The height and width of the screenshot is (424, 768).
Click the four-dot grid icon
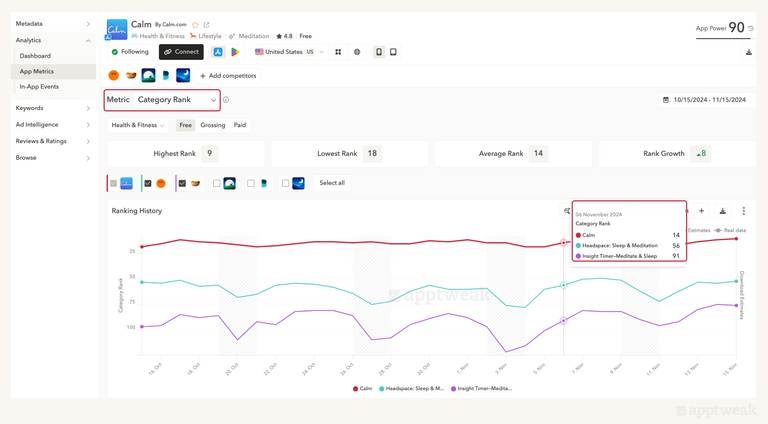(x=338, y=52)
